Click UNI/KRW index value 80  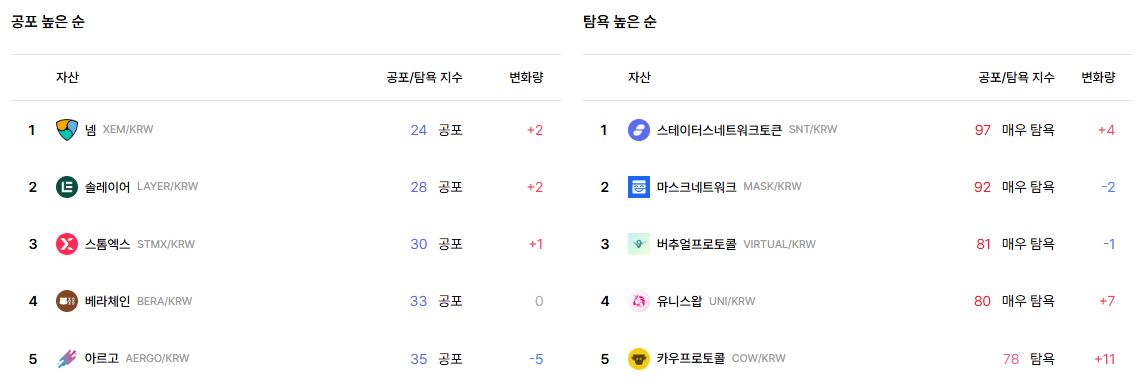[x=982, y=301]
